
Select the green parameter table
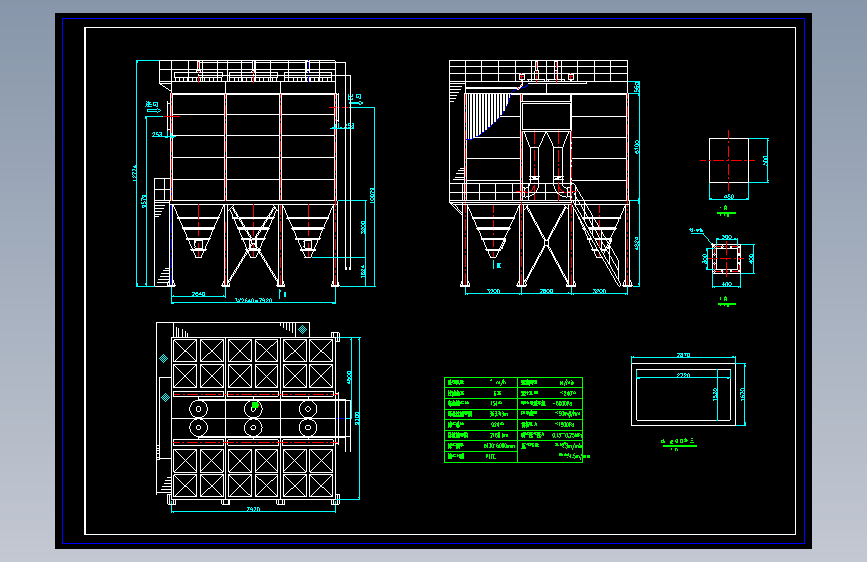click(514, 420)
